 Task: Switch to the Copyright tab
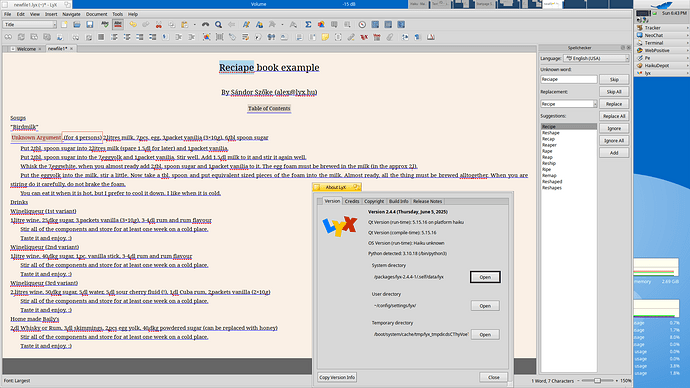click(374, 201)
